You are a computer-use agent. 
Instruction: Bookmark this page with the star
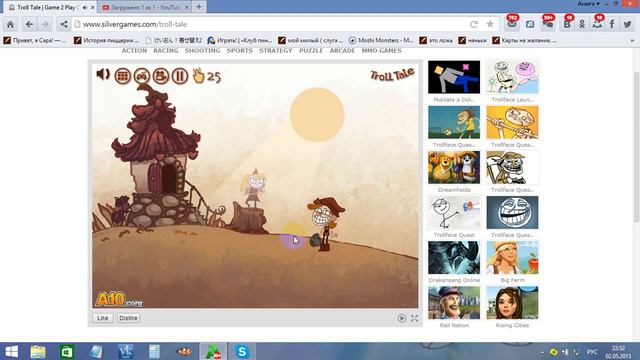point(490,24)
